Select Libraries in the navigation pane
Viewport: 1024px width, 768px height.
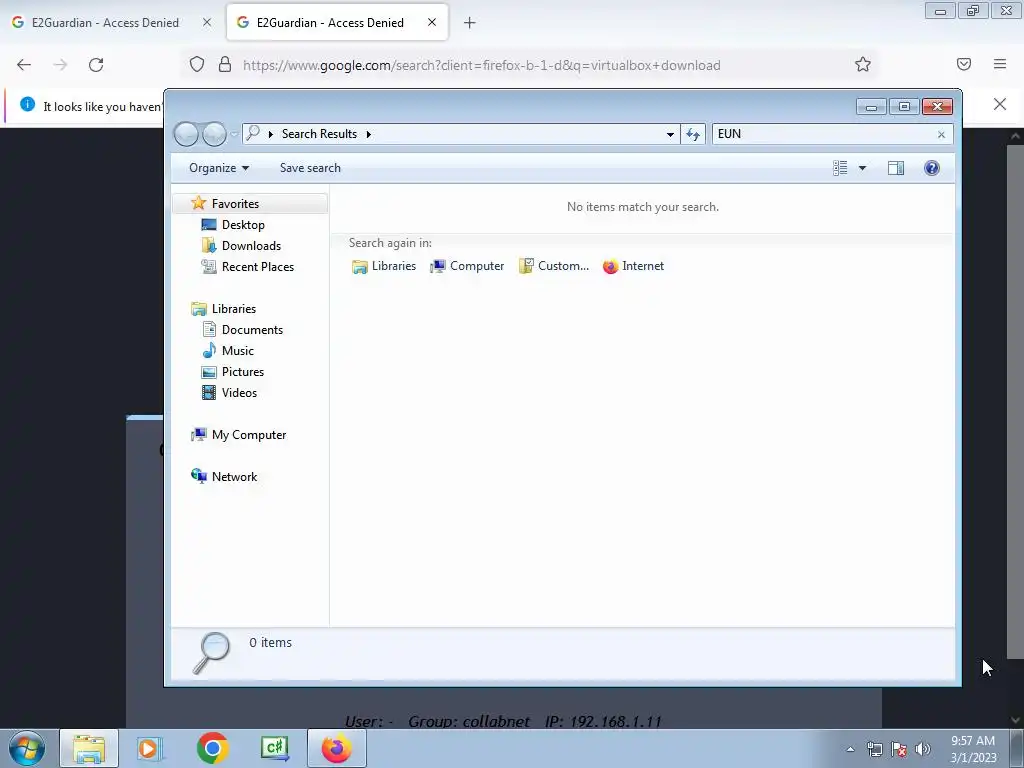tap(234, 309)
